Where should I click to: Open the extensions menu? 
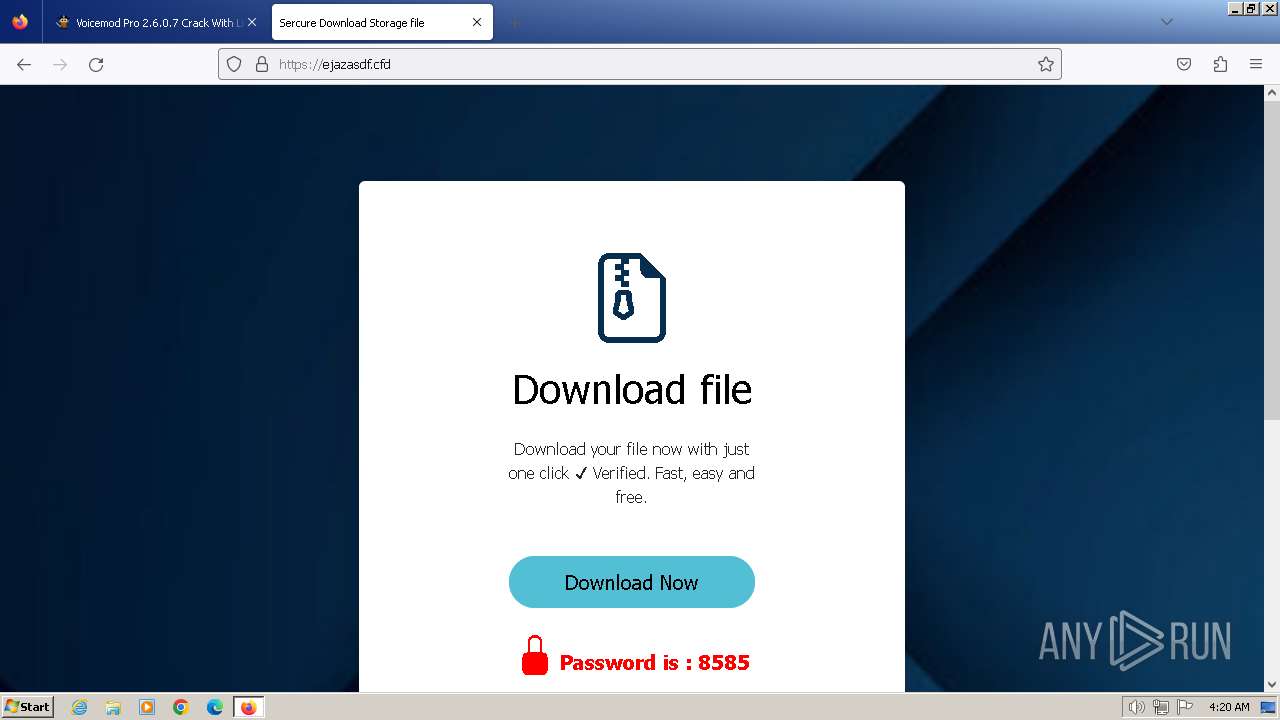point(1220,64)
